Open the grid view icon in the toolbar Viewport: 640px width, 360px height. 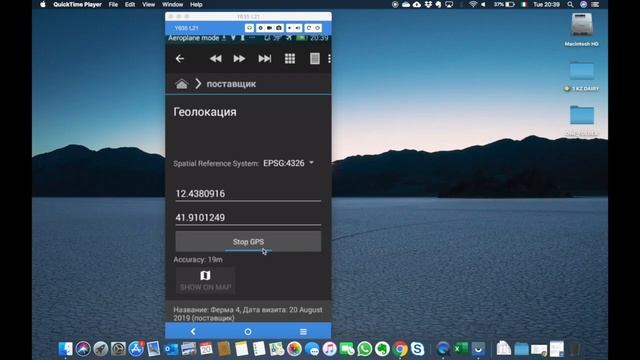click(290, 59)
